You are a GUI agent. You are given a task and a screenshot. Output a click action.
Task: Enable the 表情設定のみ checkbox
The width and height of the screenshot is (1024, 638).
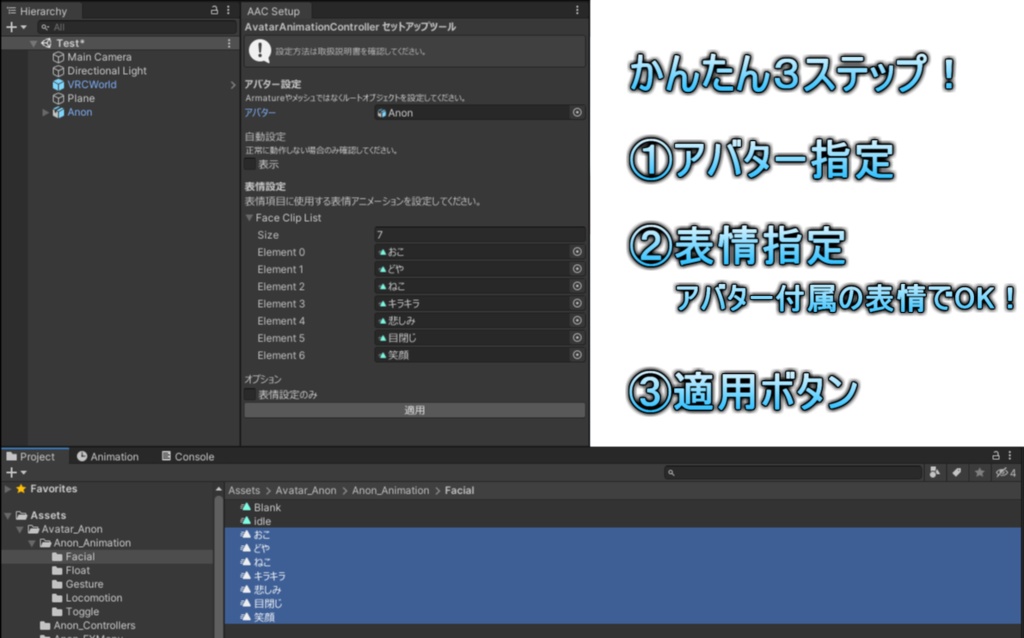(x=250, y=393)
